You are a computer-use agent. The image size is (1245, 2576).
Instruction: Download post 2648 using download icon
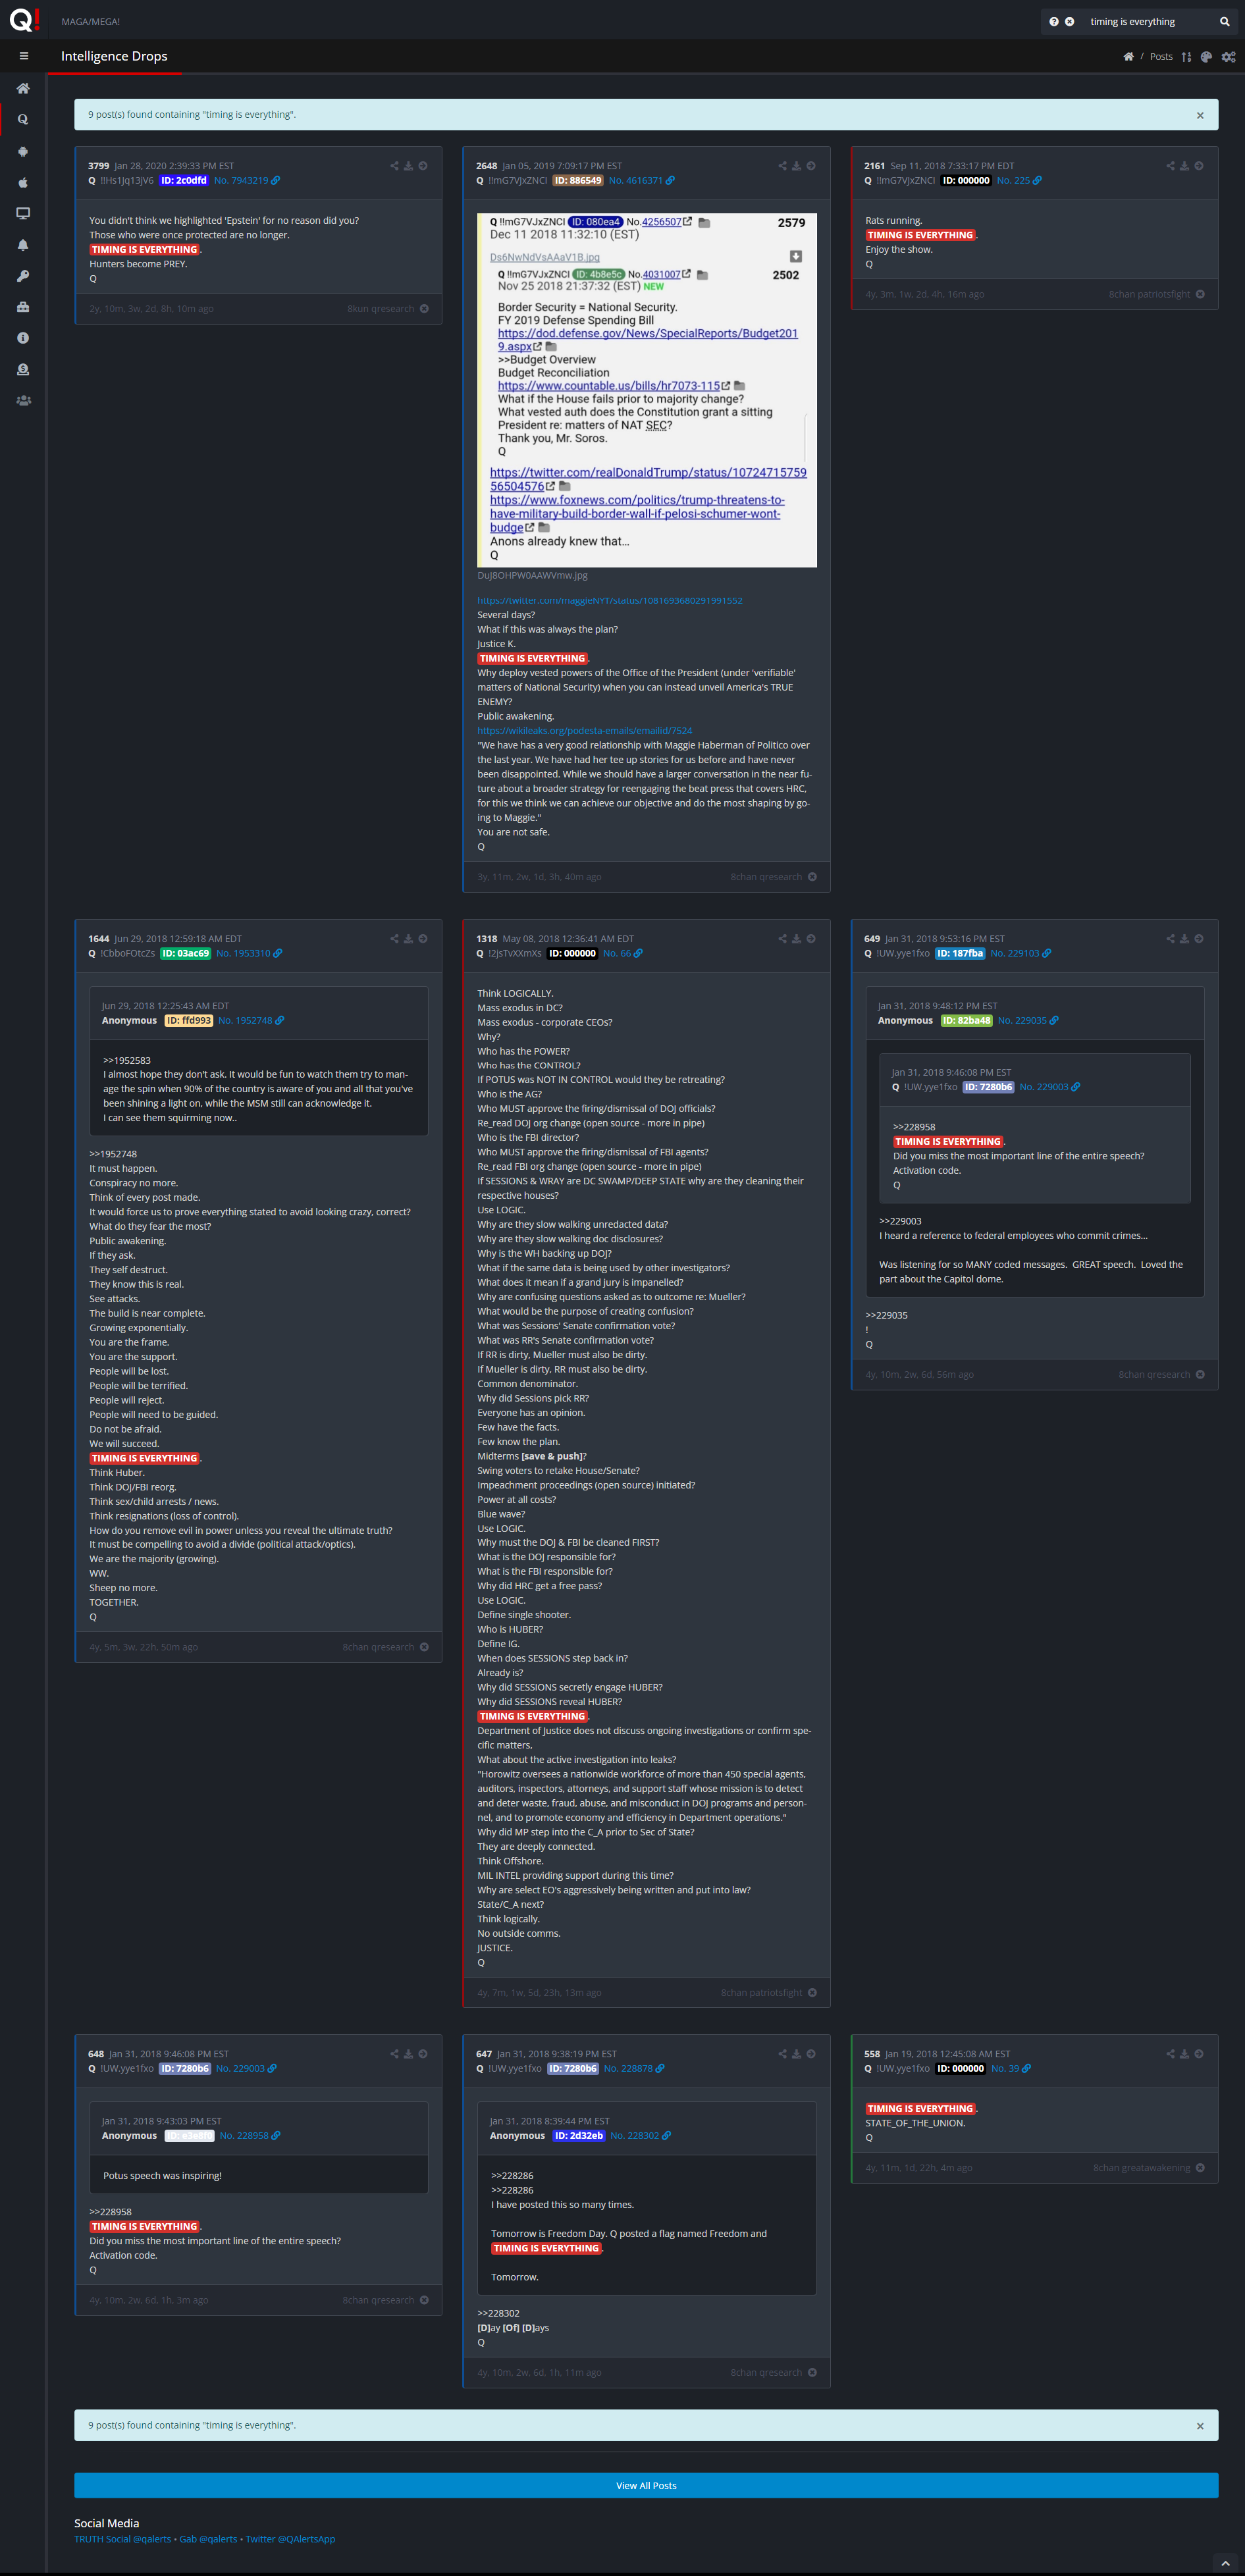[x=796, y=166]
